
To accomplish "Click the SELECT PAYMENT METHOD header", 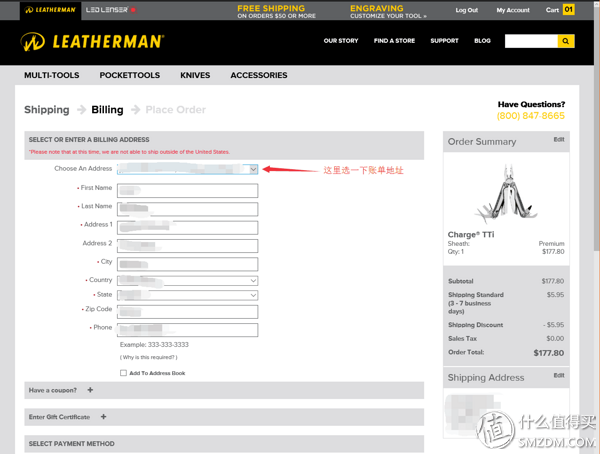I will coord(224,444).
